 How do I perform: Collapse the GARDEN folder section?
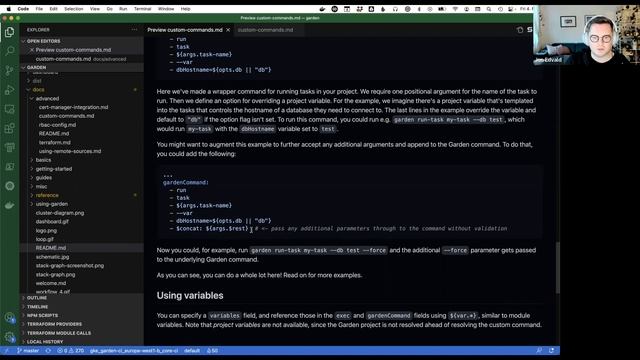click(82, 67)
